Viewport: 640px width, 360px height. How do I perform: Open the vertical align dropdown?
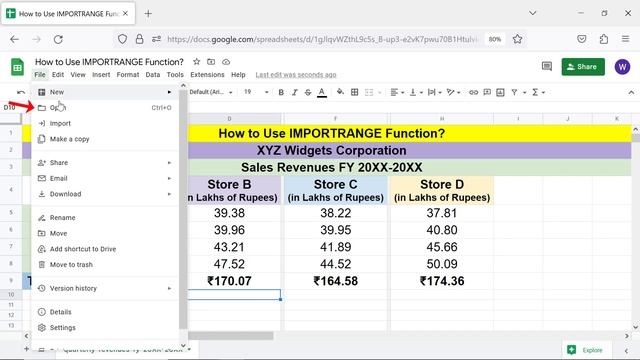416,92
